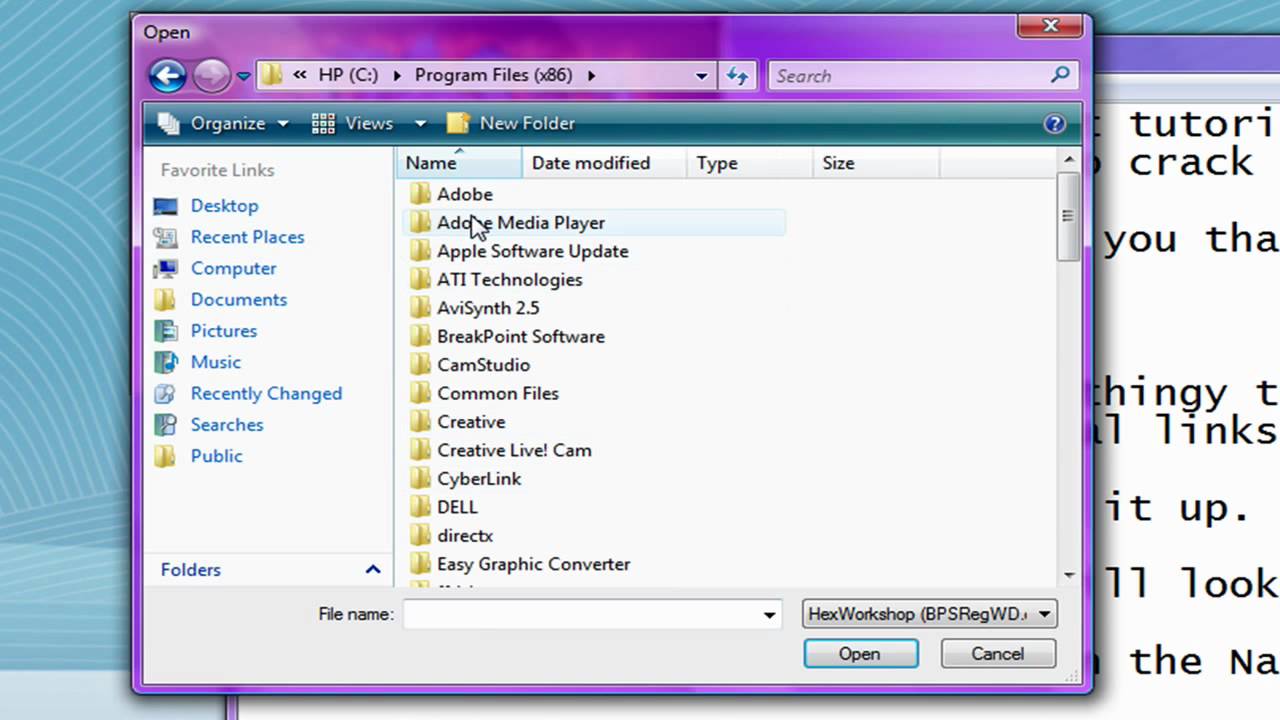Screen dimensions: 1280x720
Task: Open Recent Places favorite link
Action: (x=247, y=237)
